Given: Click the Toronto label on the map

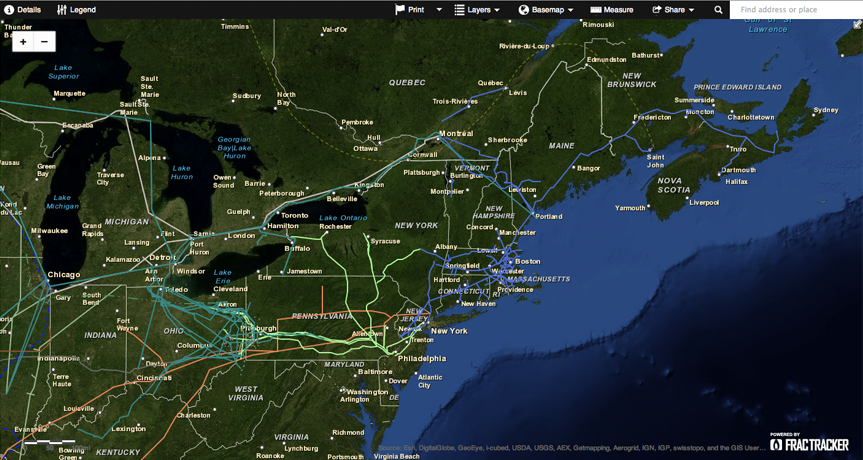Looking at the screenshot, I should coord(294,215).
